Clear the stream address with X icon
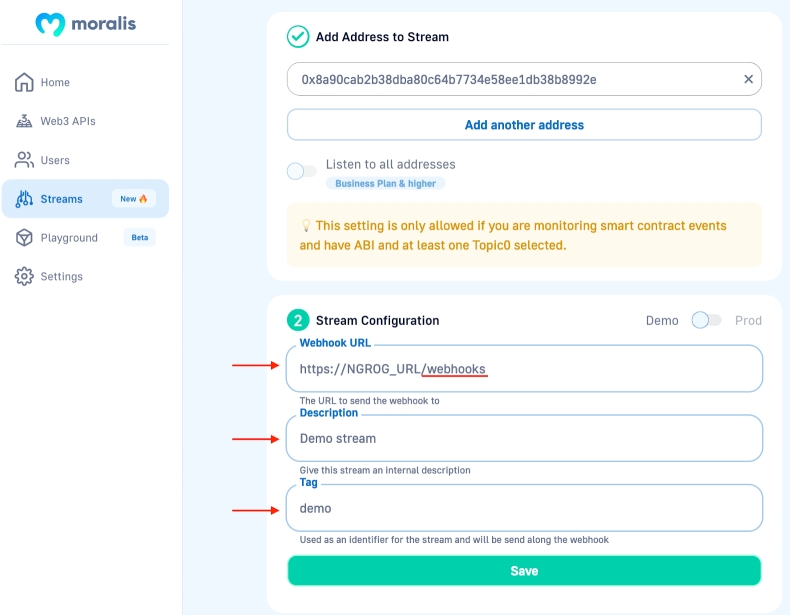The height and width of the screenshot is (615, 790). click(748, 79)
